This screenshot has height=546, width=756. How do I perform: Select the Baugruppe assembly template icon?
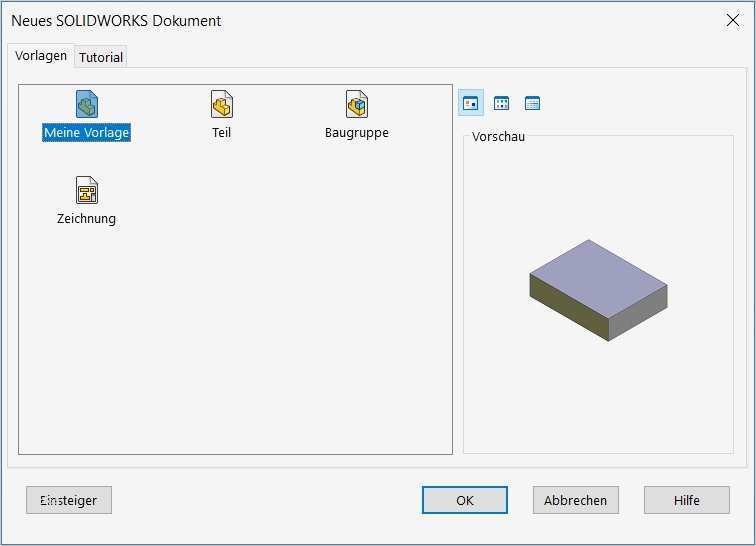(357, 104)
